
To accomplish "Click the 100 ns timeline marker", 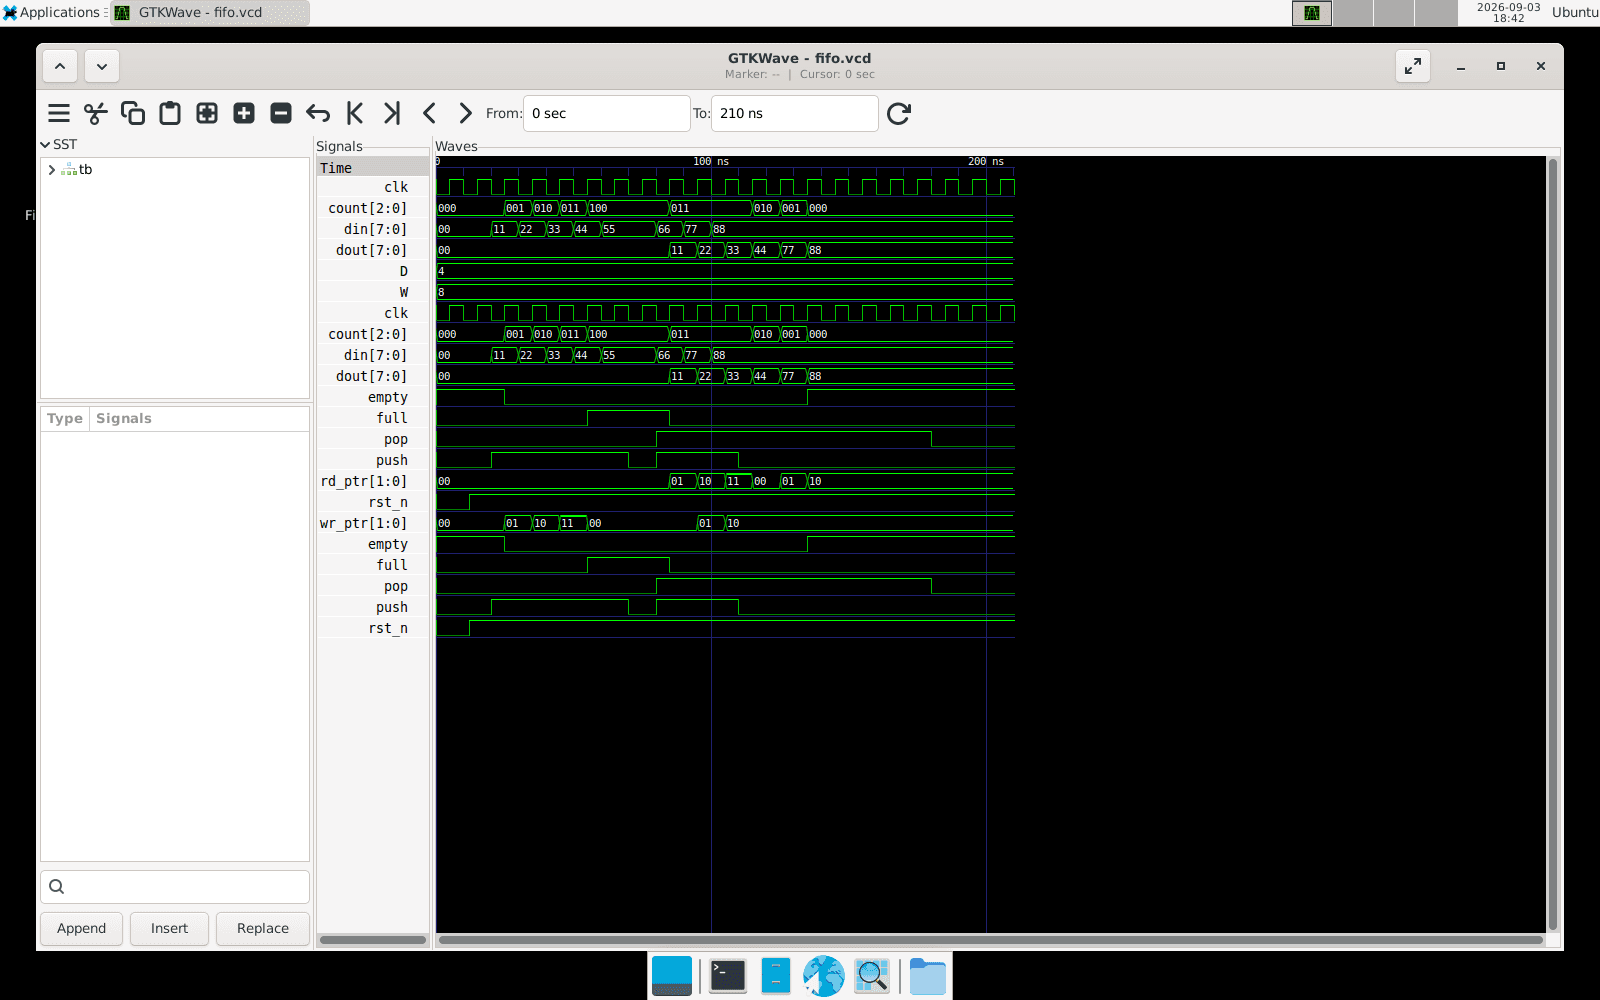I will (711, 162).
